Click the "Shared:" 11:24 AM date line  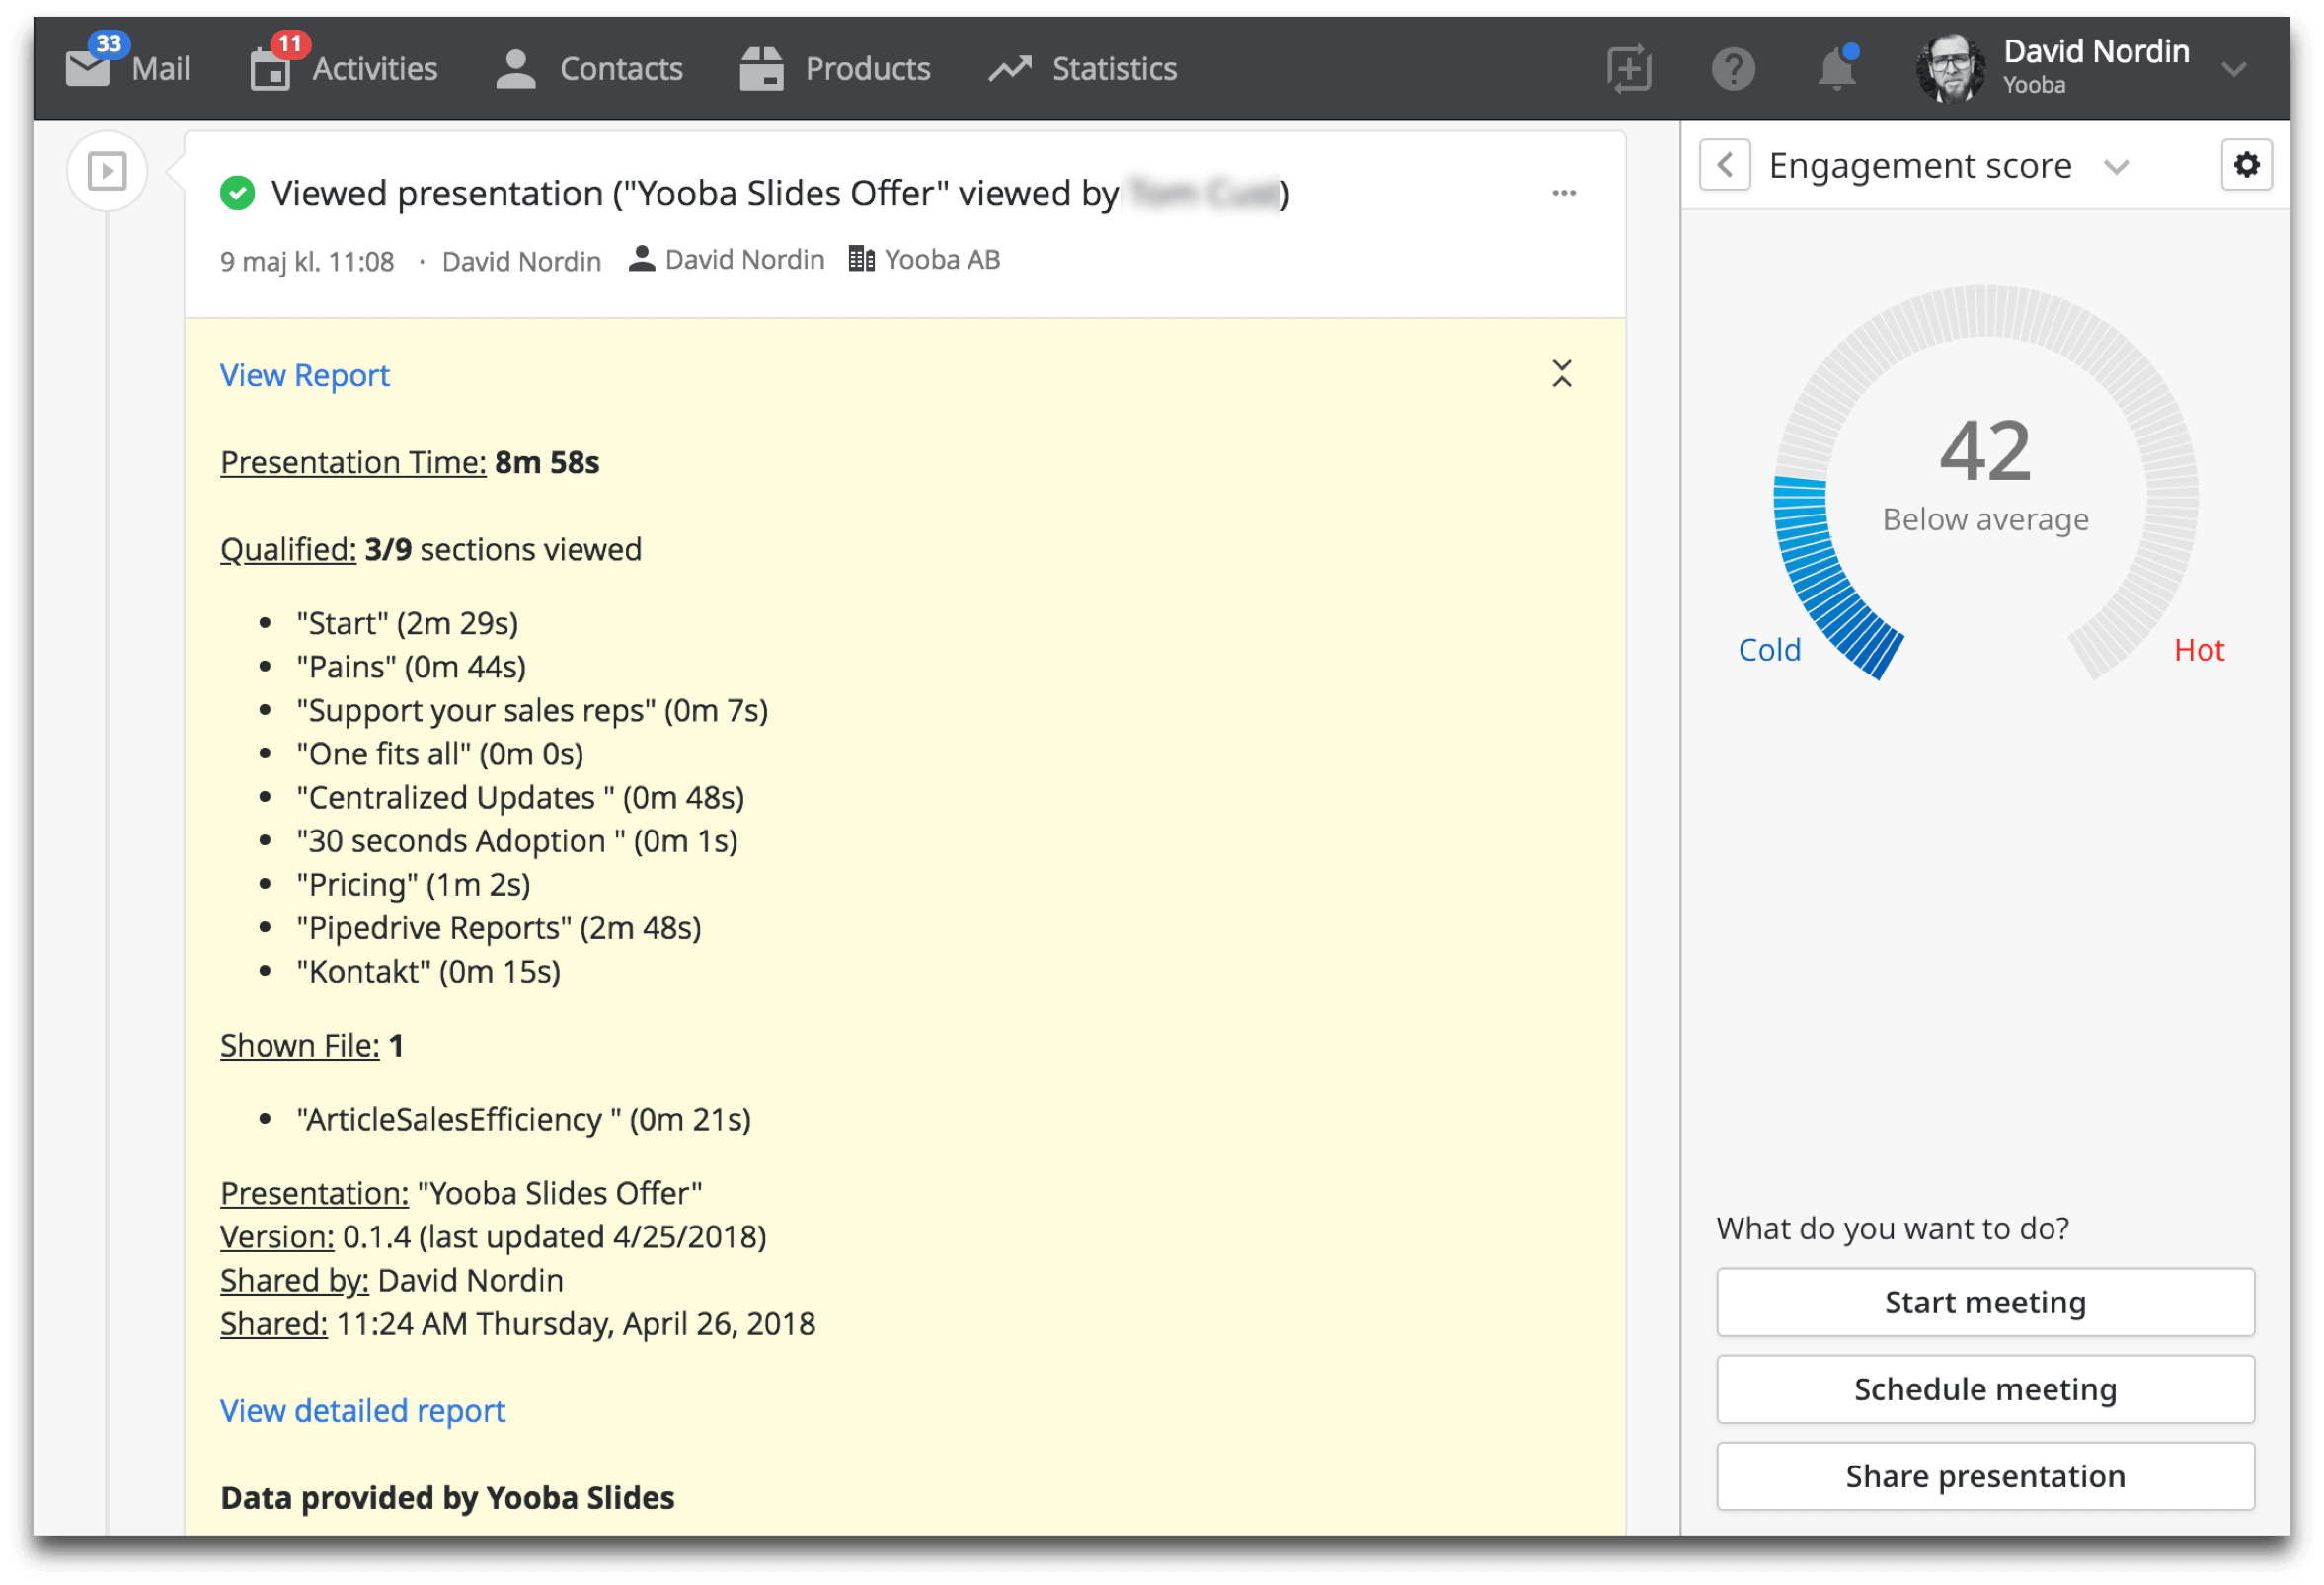coord(518,1324)
